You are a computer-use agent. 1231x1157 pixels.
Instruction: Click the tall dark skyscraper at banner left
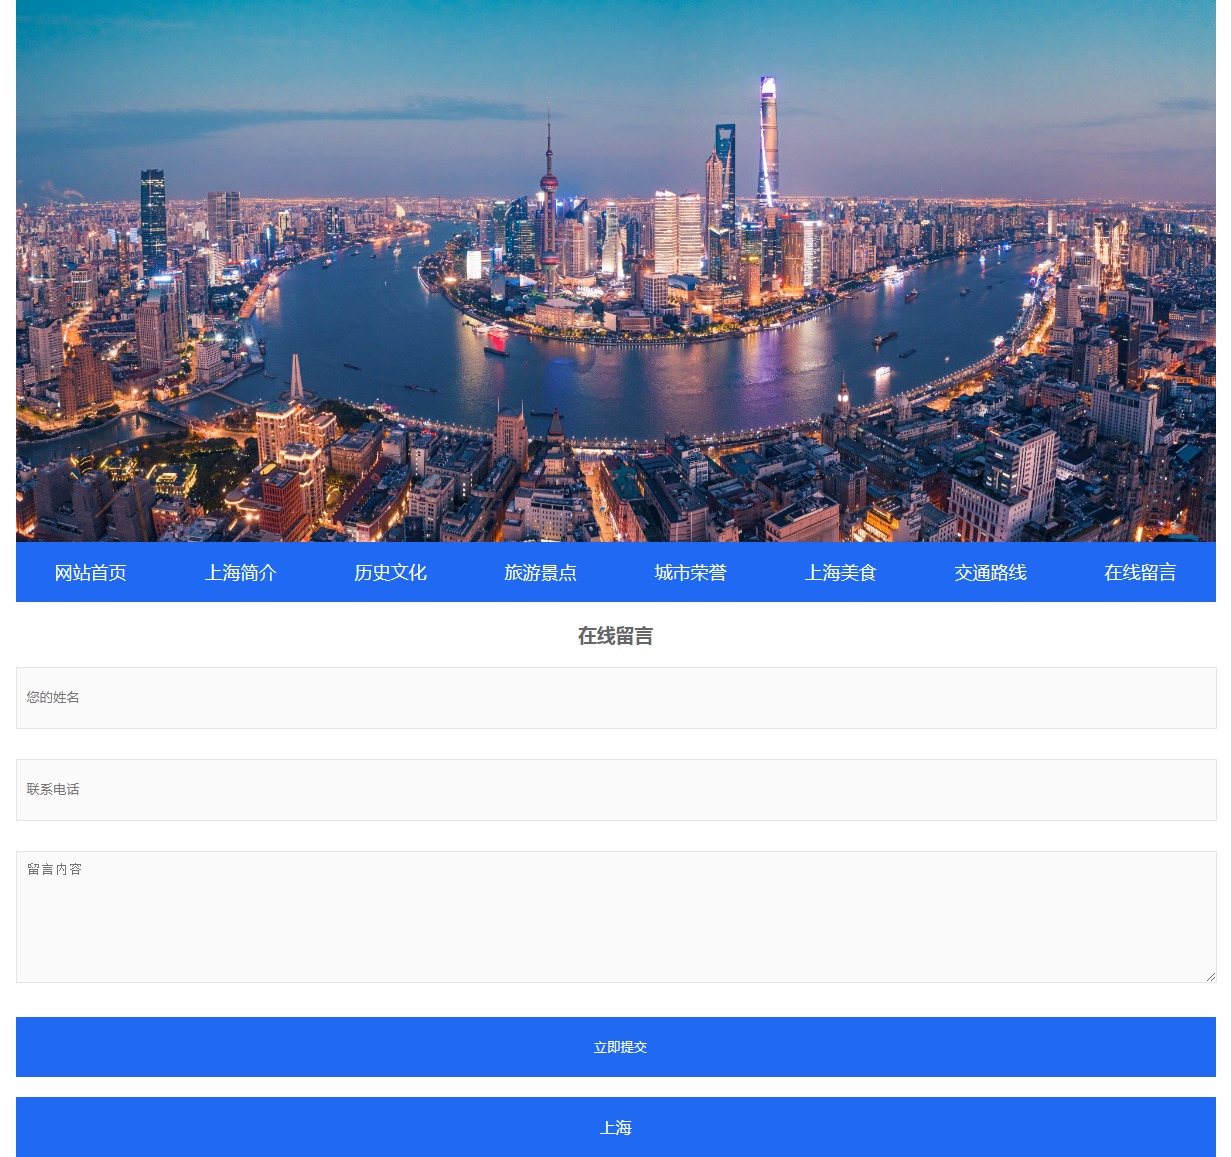(153, 220)
